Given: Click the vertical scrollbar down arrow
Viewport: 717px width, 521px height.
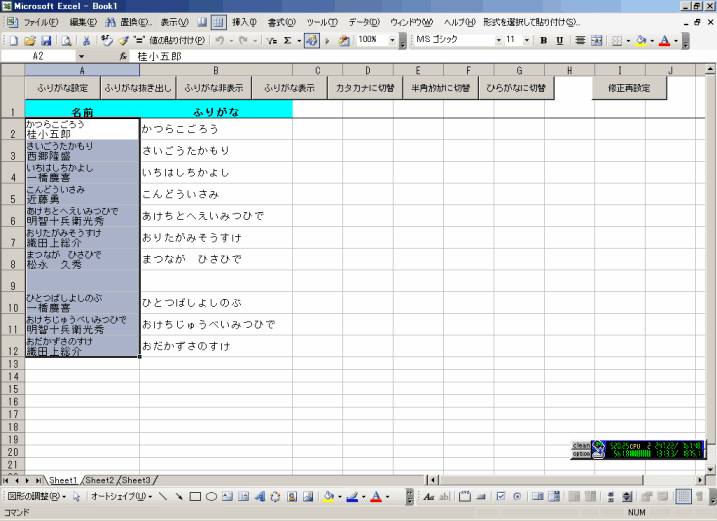Looking at the screenshot, I should click(x=710, y=469).
